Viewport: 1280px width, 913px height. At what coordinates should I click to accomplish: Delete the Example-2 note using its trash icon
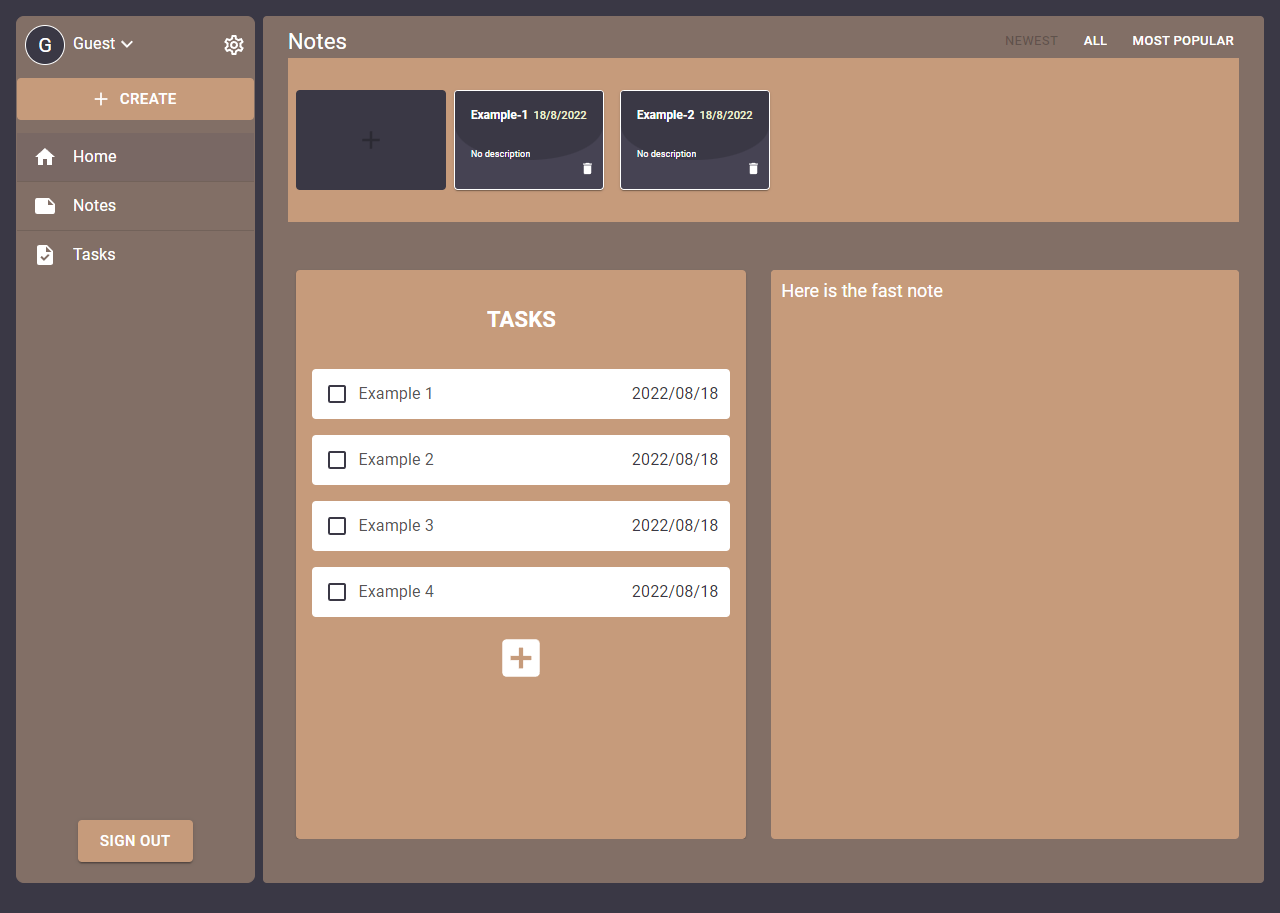point(753,168)
